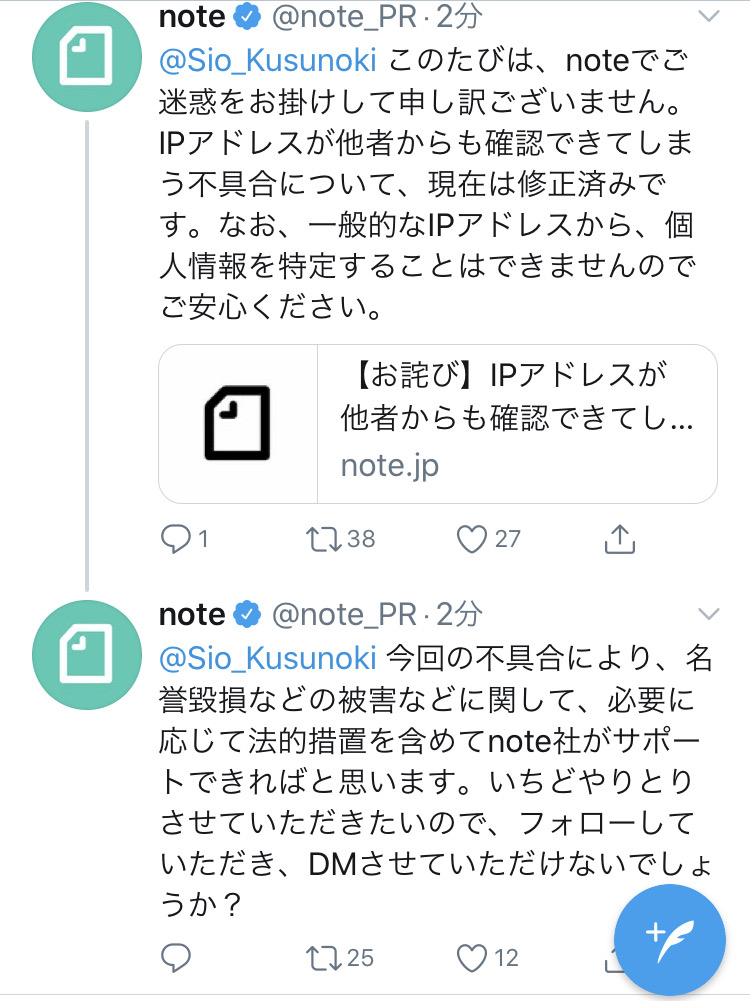Open the second tweet's chevron menu
The image size is (750, 1001).
709,614
